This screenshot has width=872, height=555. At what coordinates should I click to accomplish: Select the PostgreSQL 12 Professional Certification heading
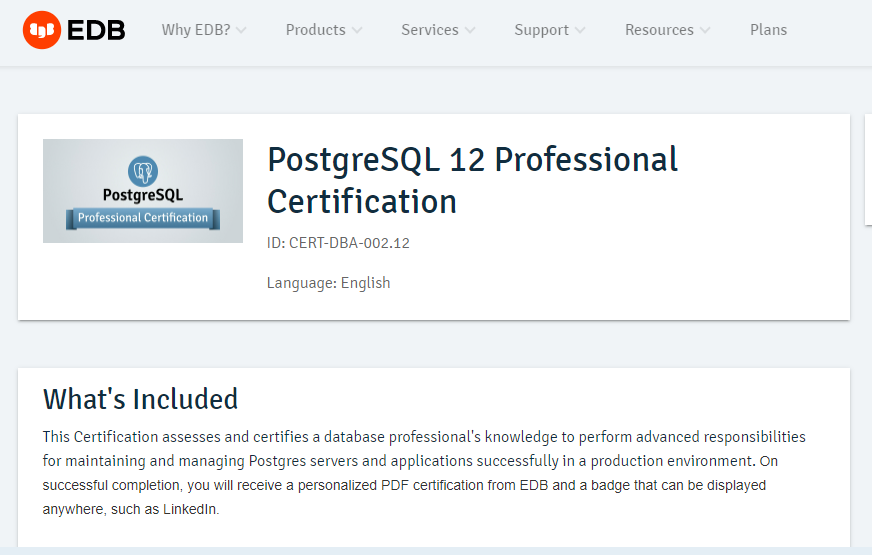click(472, 180)
